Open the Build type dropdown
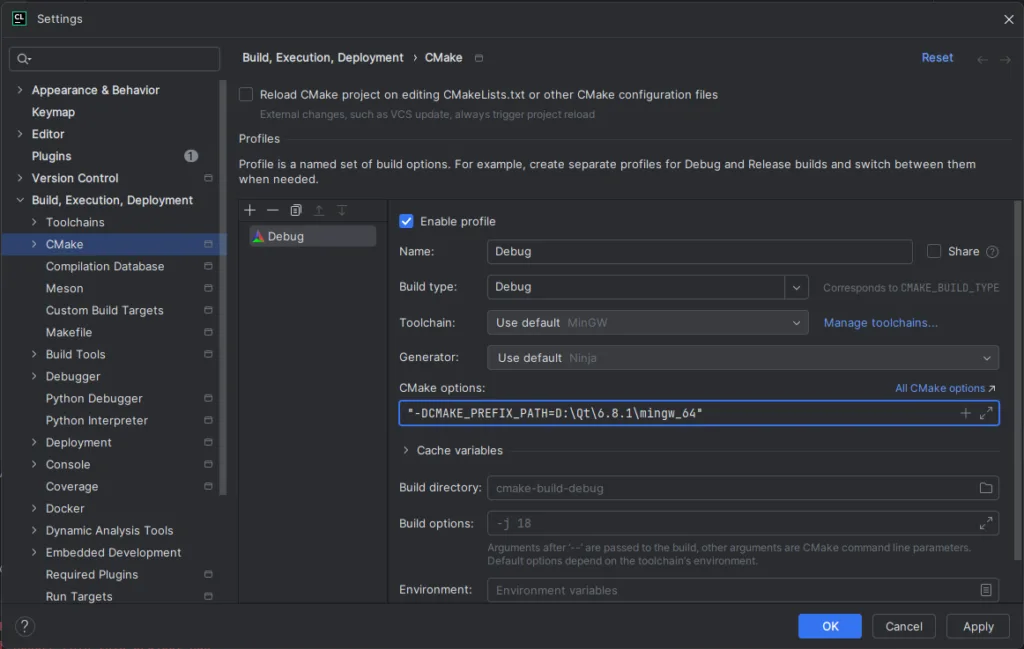The image size is (1024, 649). click(x=796, y=287)
